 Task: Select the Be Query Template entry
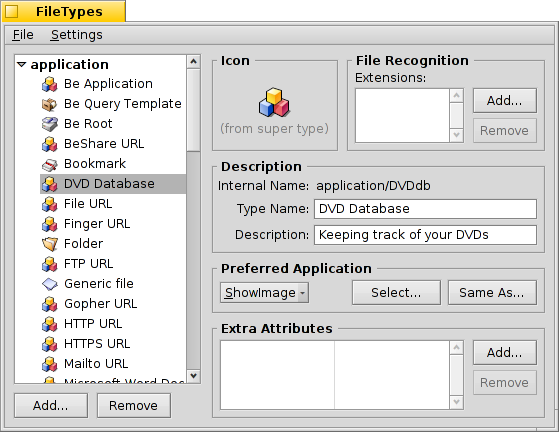[113, 104]
